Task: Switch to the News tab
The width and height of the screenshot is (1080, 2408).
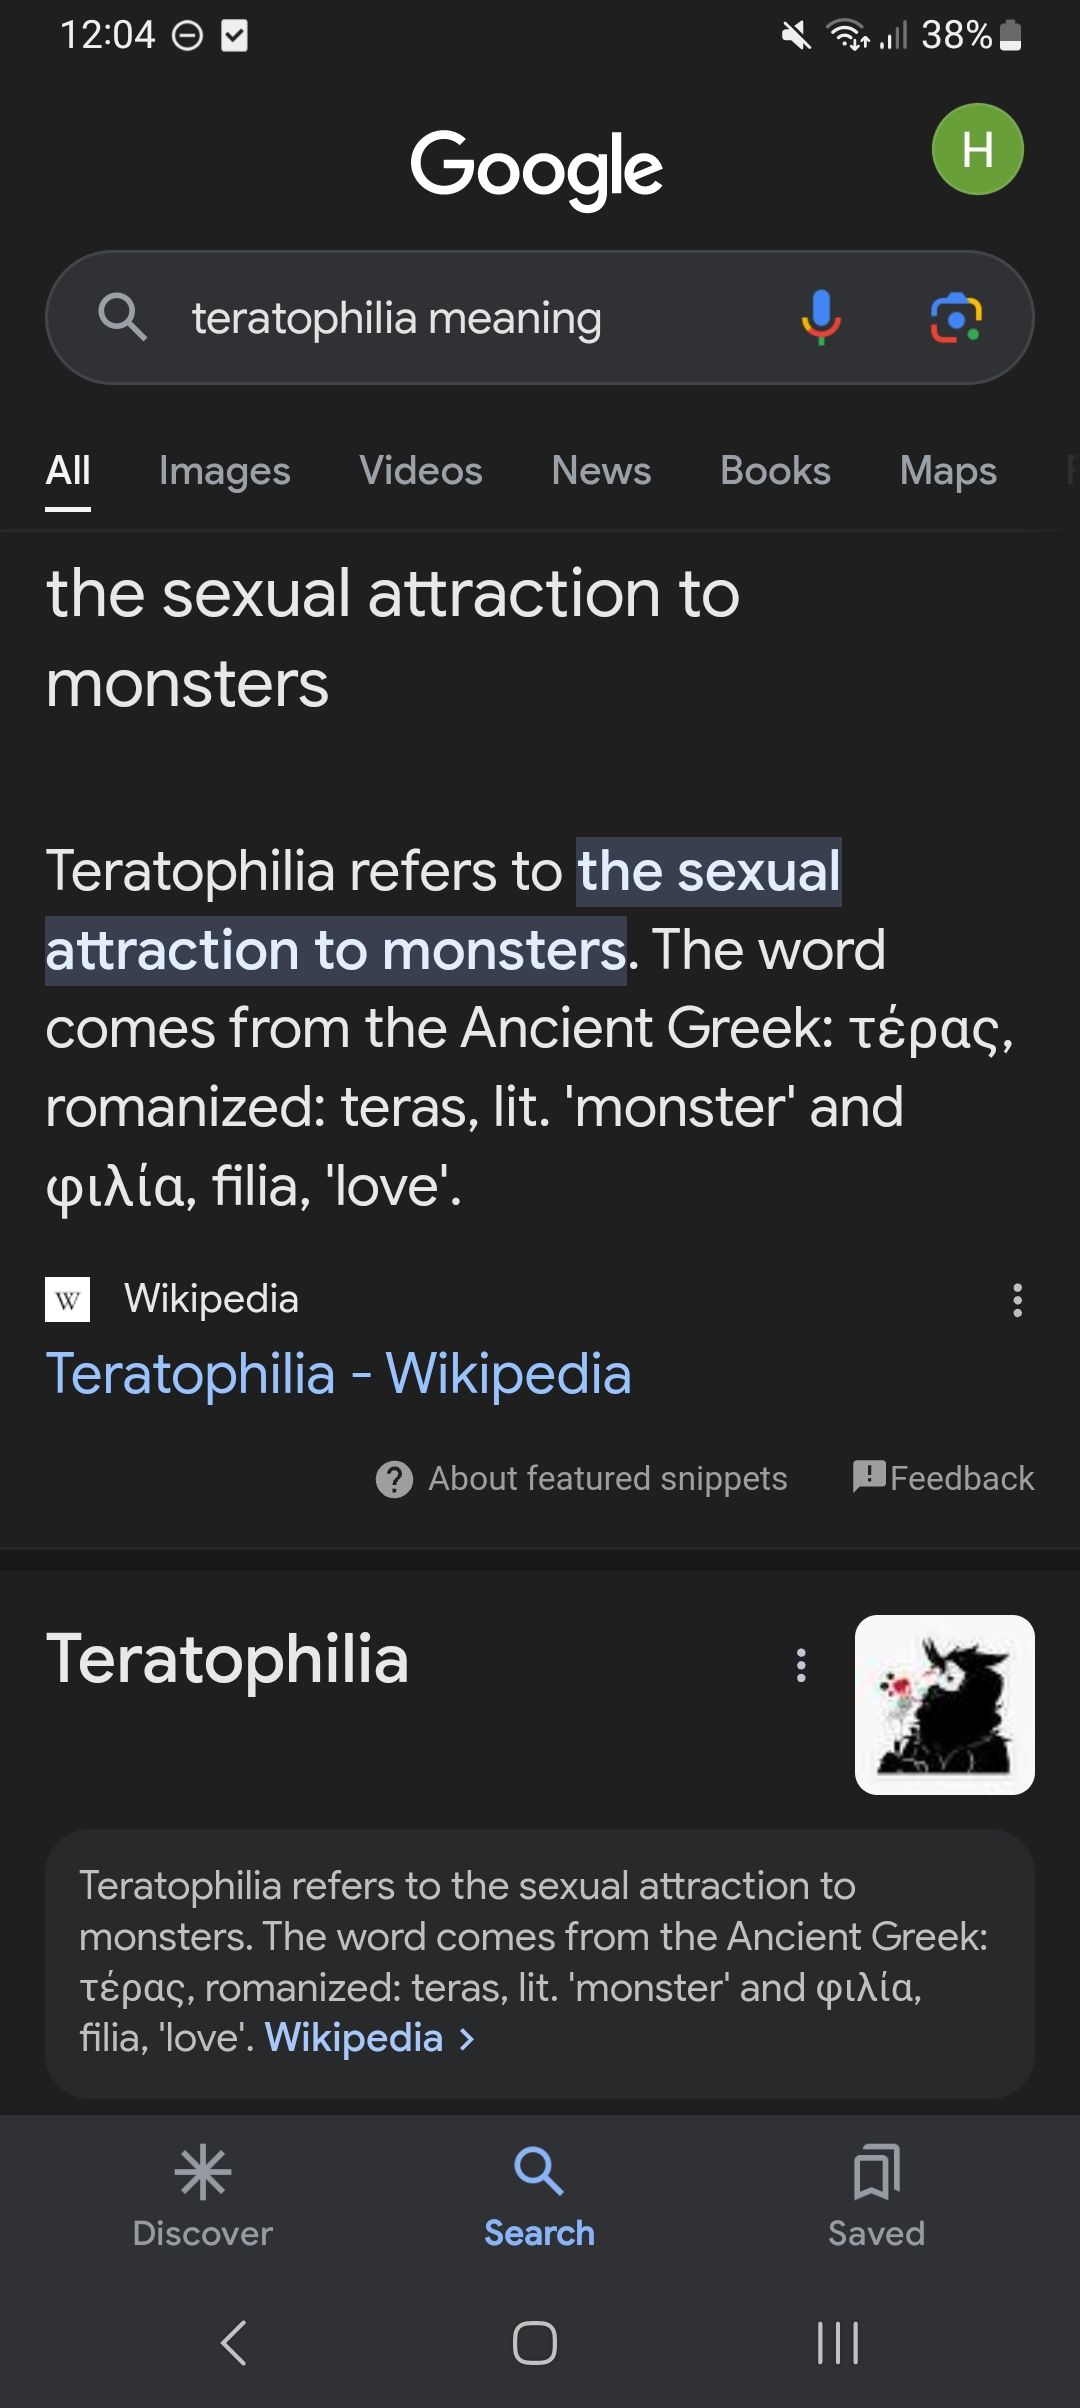Action: point(601,471)
